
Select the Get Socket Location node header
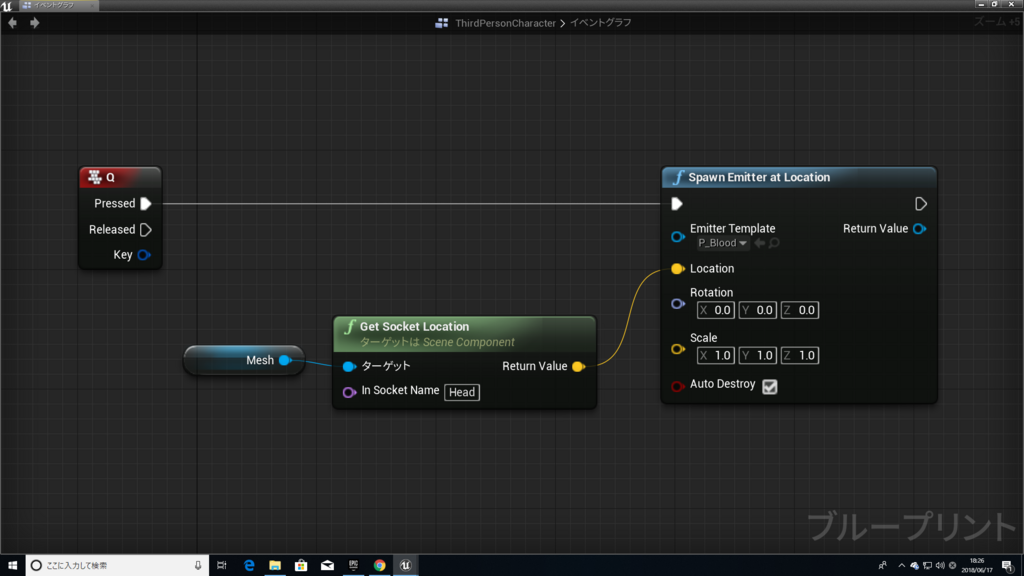tap(464, 334)
